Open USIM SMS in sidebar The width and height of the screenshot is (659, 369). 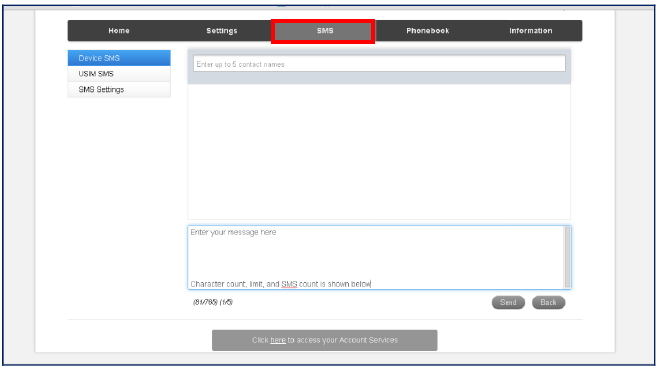[x=119, y=74]
